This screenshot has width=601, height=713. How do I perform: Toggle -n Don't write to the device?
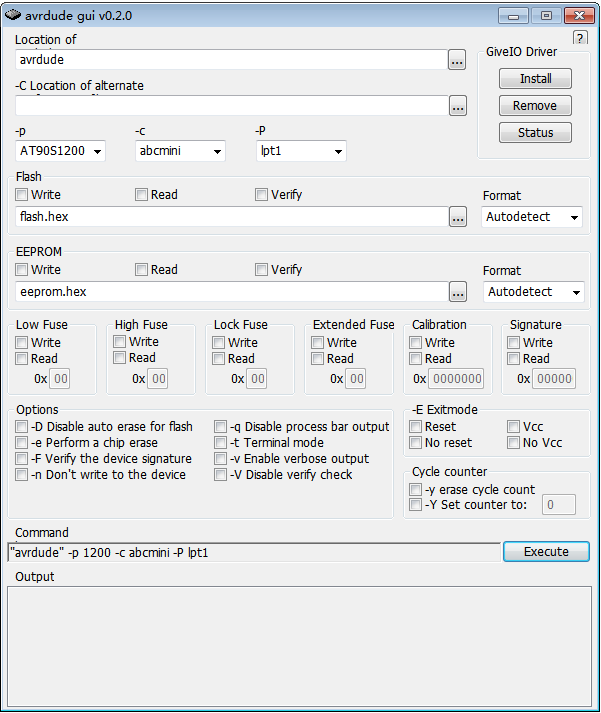click(x=21, y=475)
